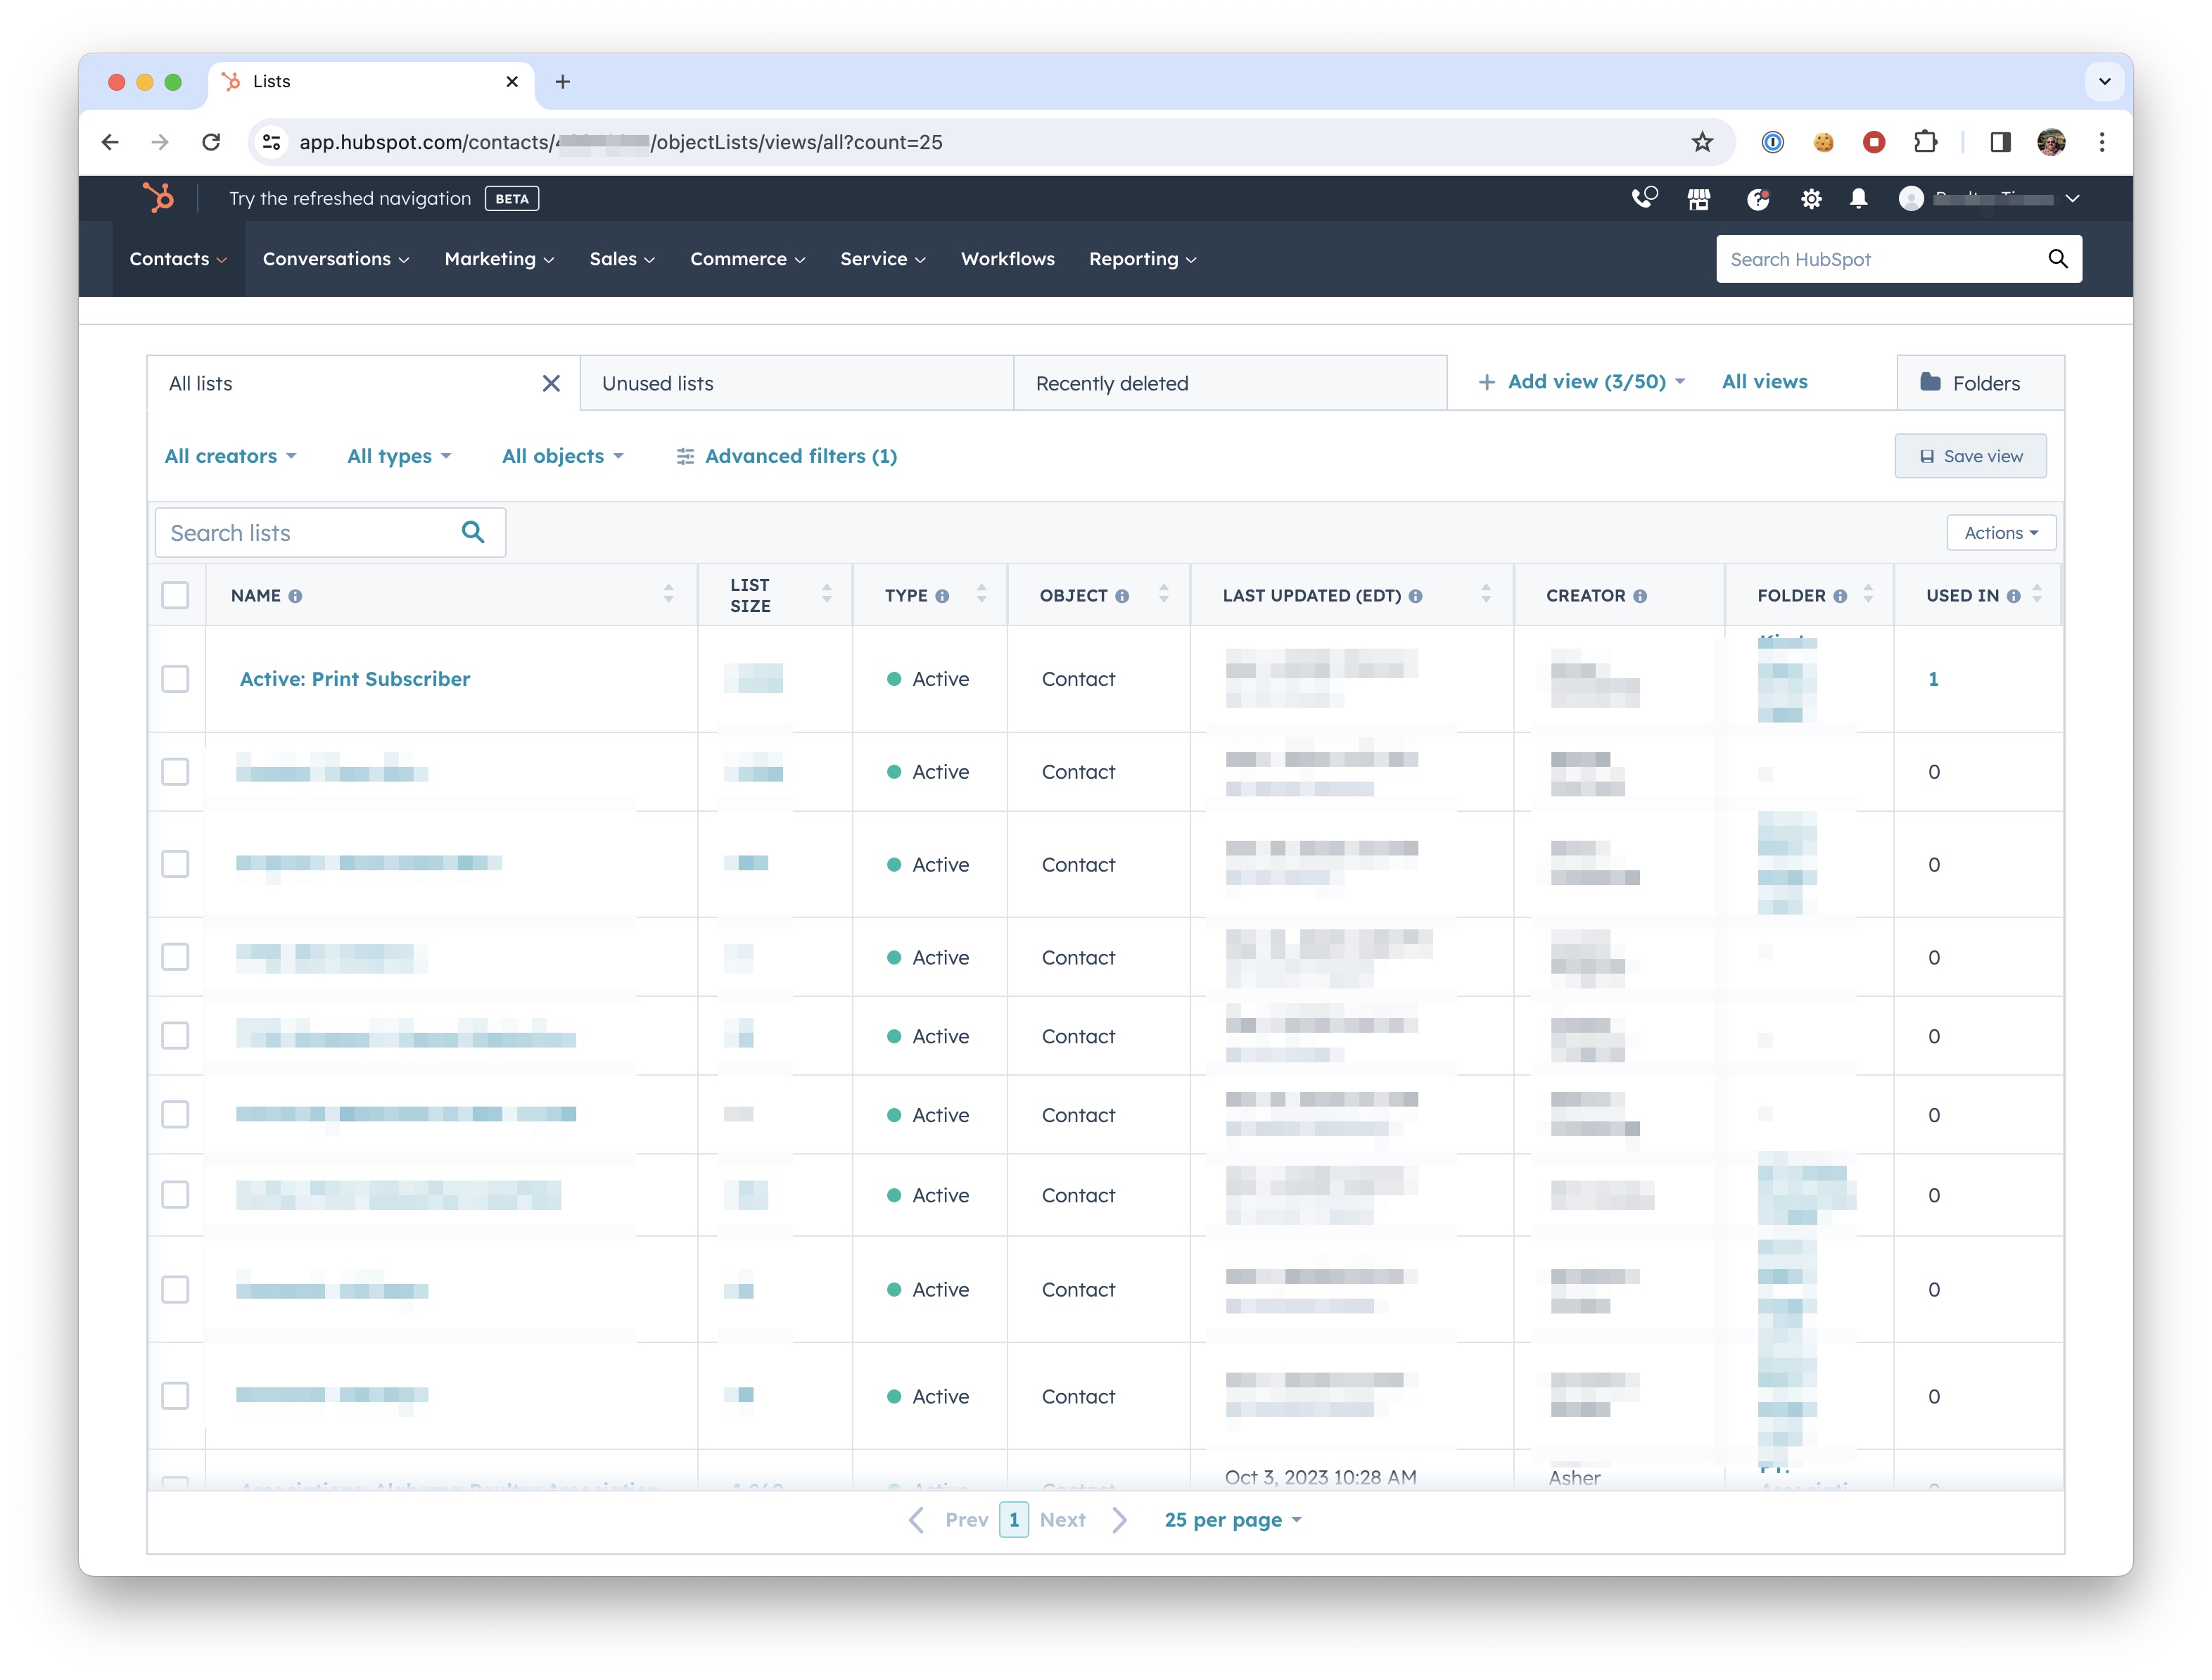Viewport: 2212px width, 1680px height.
Task: Toggle the select-all lists checkbox
Action: [x=175, y=595]
